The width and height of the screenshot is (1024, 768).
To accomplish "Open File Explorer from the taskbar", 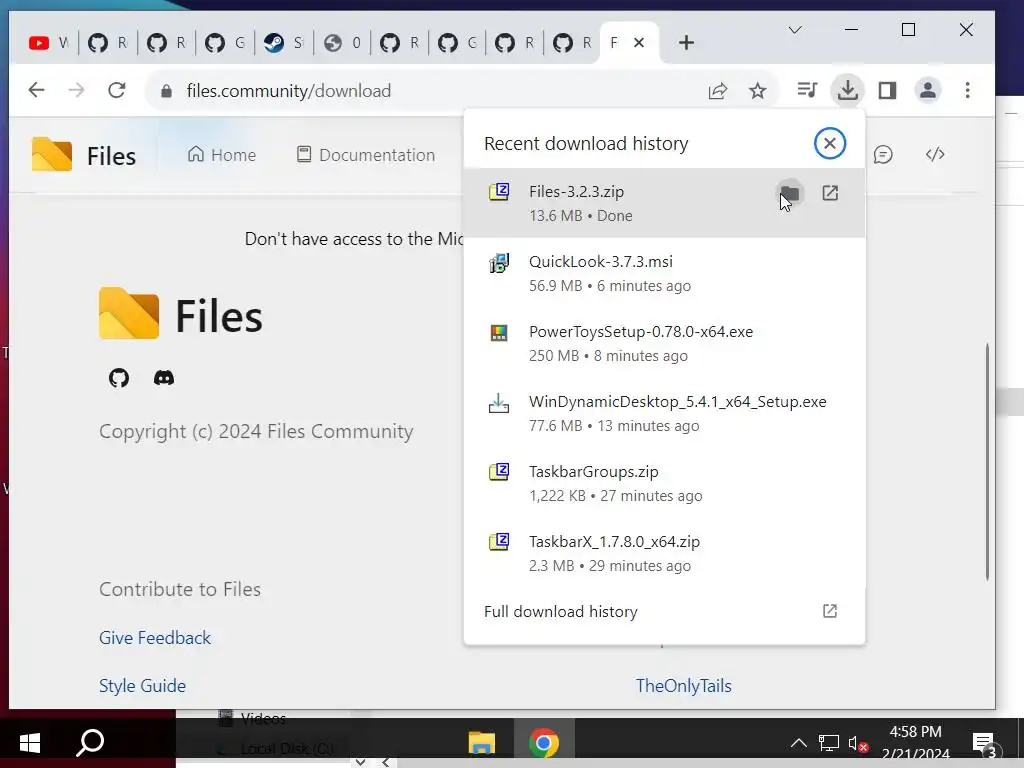I will click(x=482, y=743).
